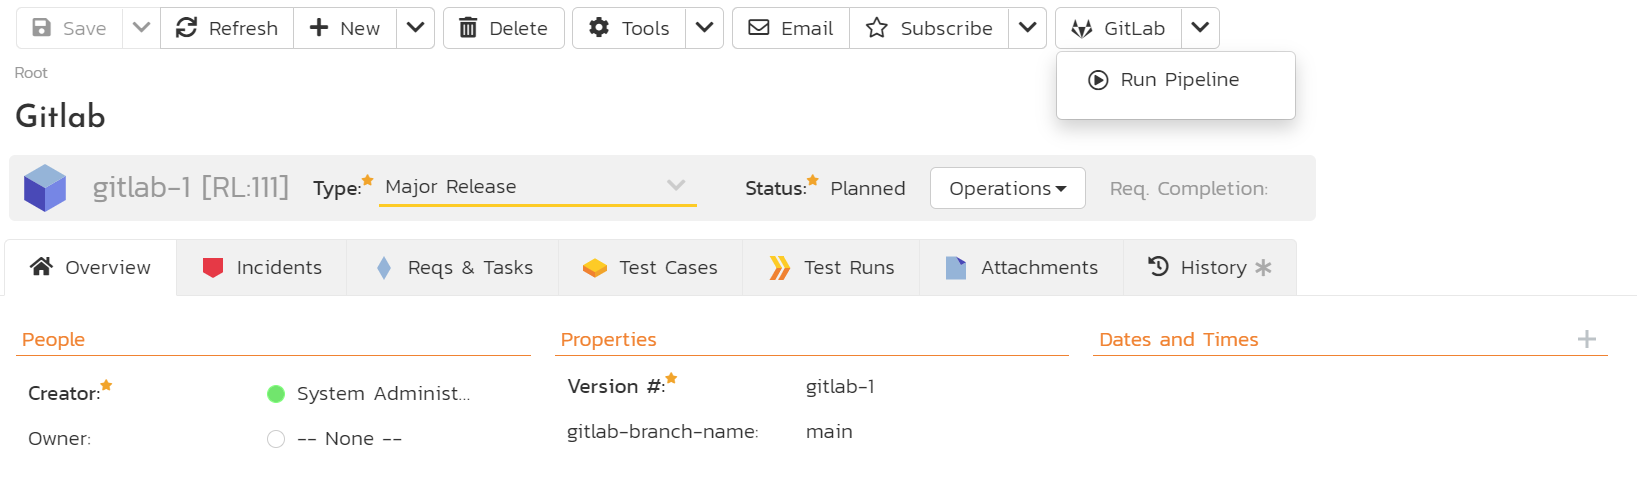Viewport: 1645px width, 478px height.
Task: Click the clock History icon
Action: coord(1158,266)
